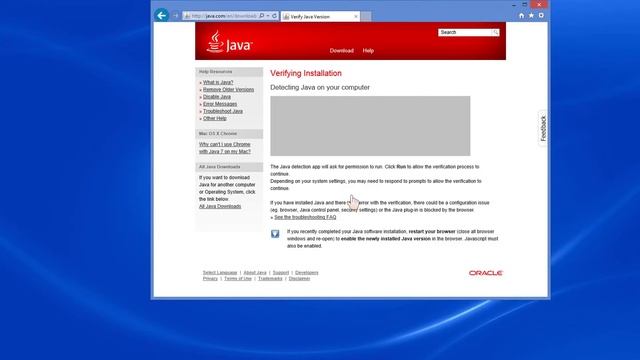Open See the troubleshooting FAQ link

coord(305,217)
